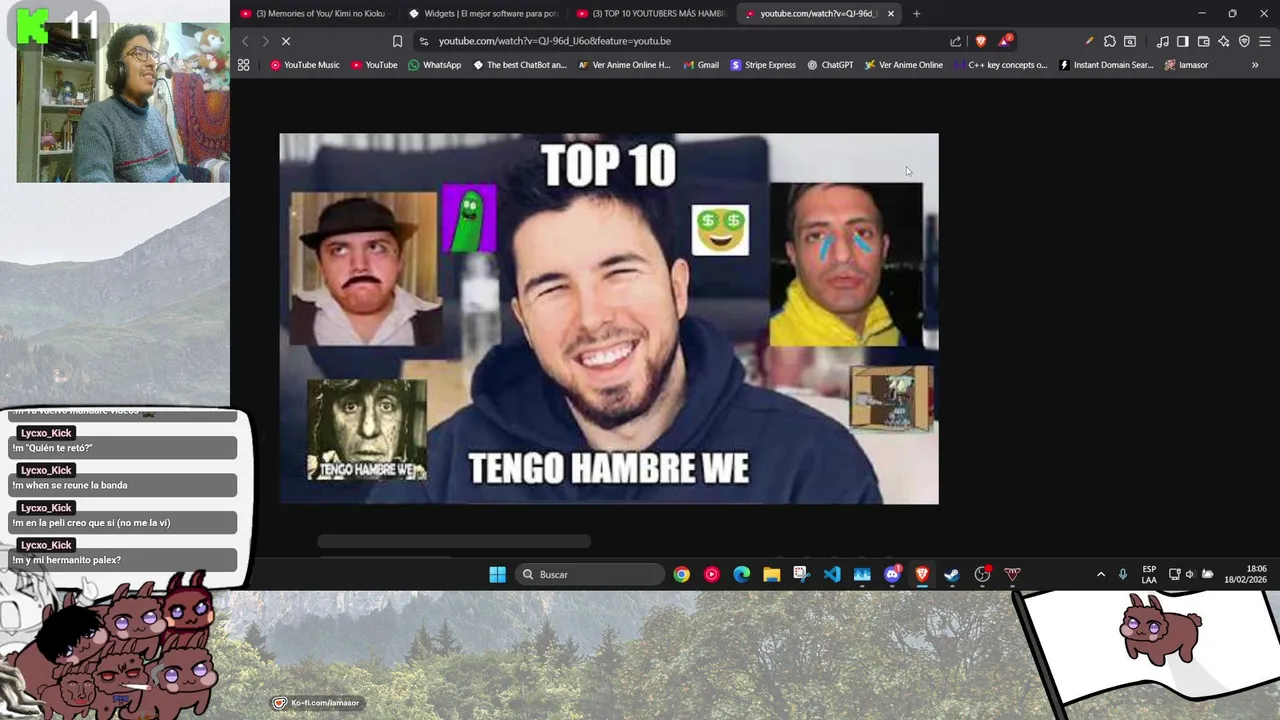Open YouTube Music app in taskbar
This screenshot has height=720, width=1280.
pyautogui.click(x=711, y=574)
